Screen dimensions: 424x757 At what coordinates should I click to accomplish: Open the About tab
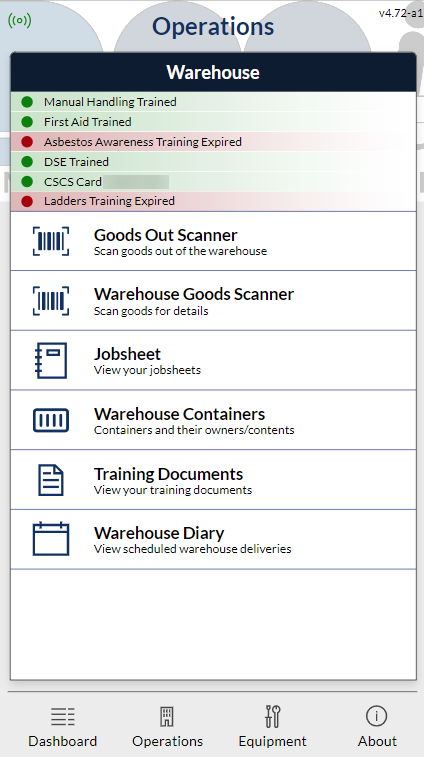(x=377, y=727)
